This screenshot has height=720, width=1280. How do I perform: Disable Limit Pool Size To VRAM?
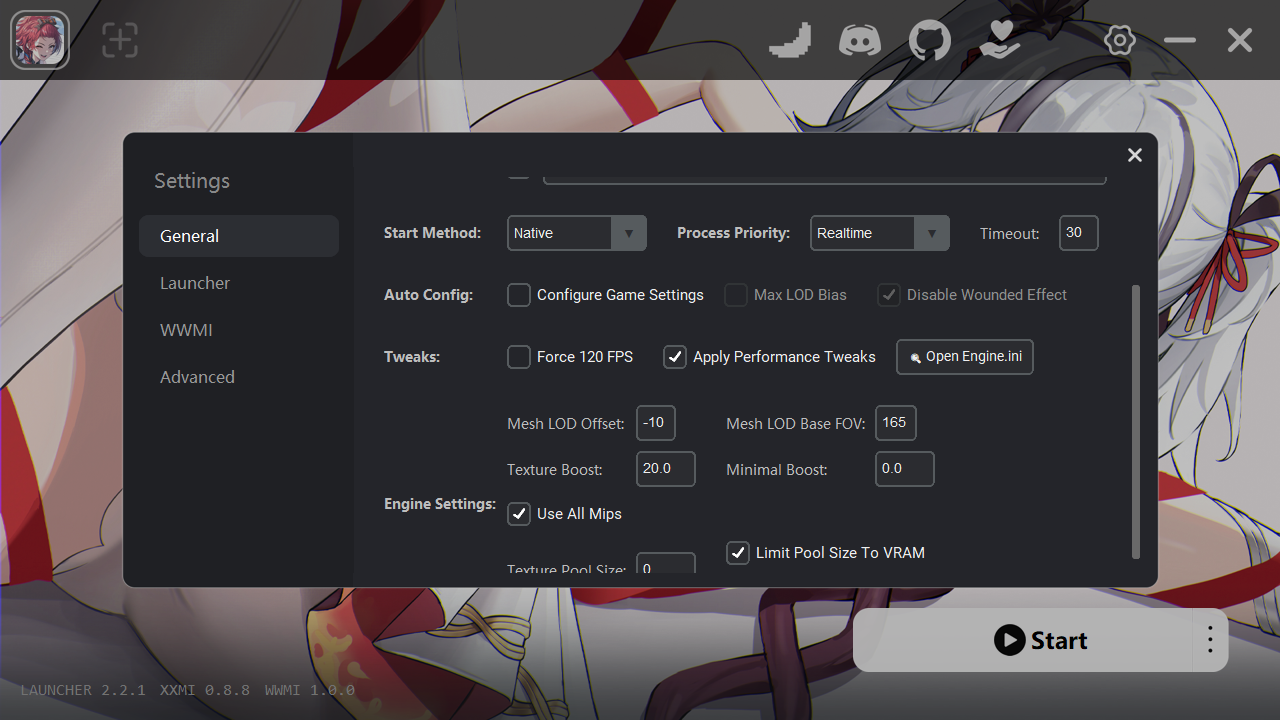[738, 553]
